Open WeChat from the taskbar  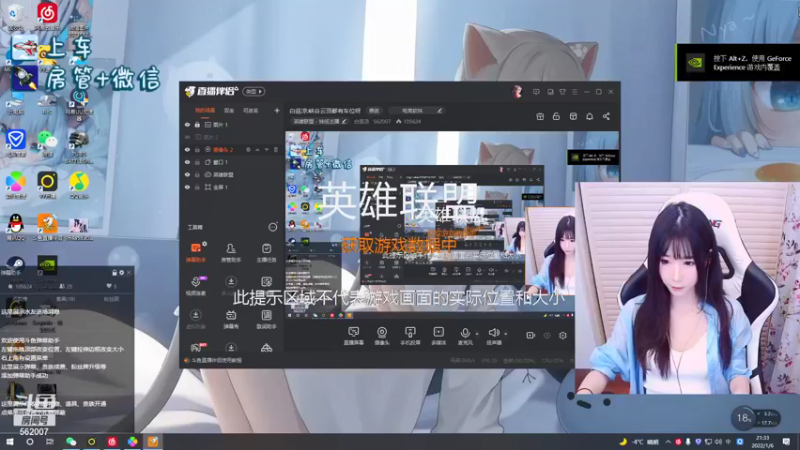tap(71, 441)
